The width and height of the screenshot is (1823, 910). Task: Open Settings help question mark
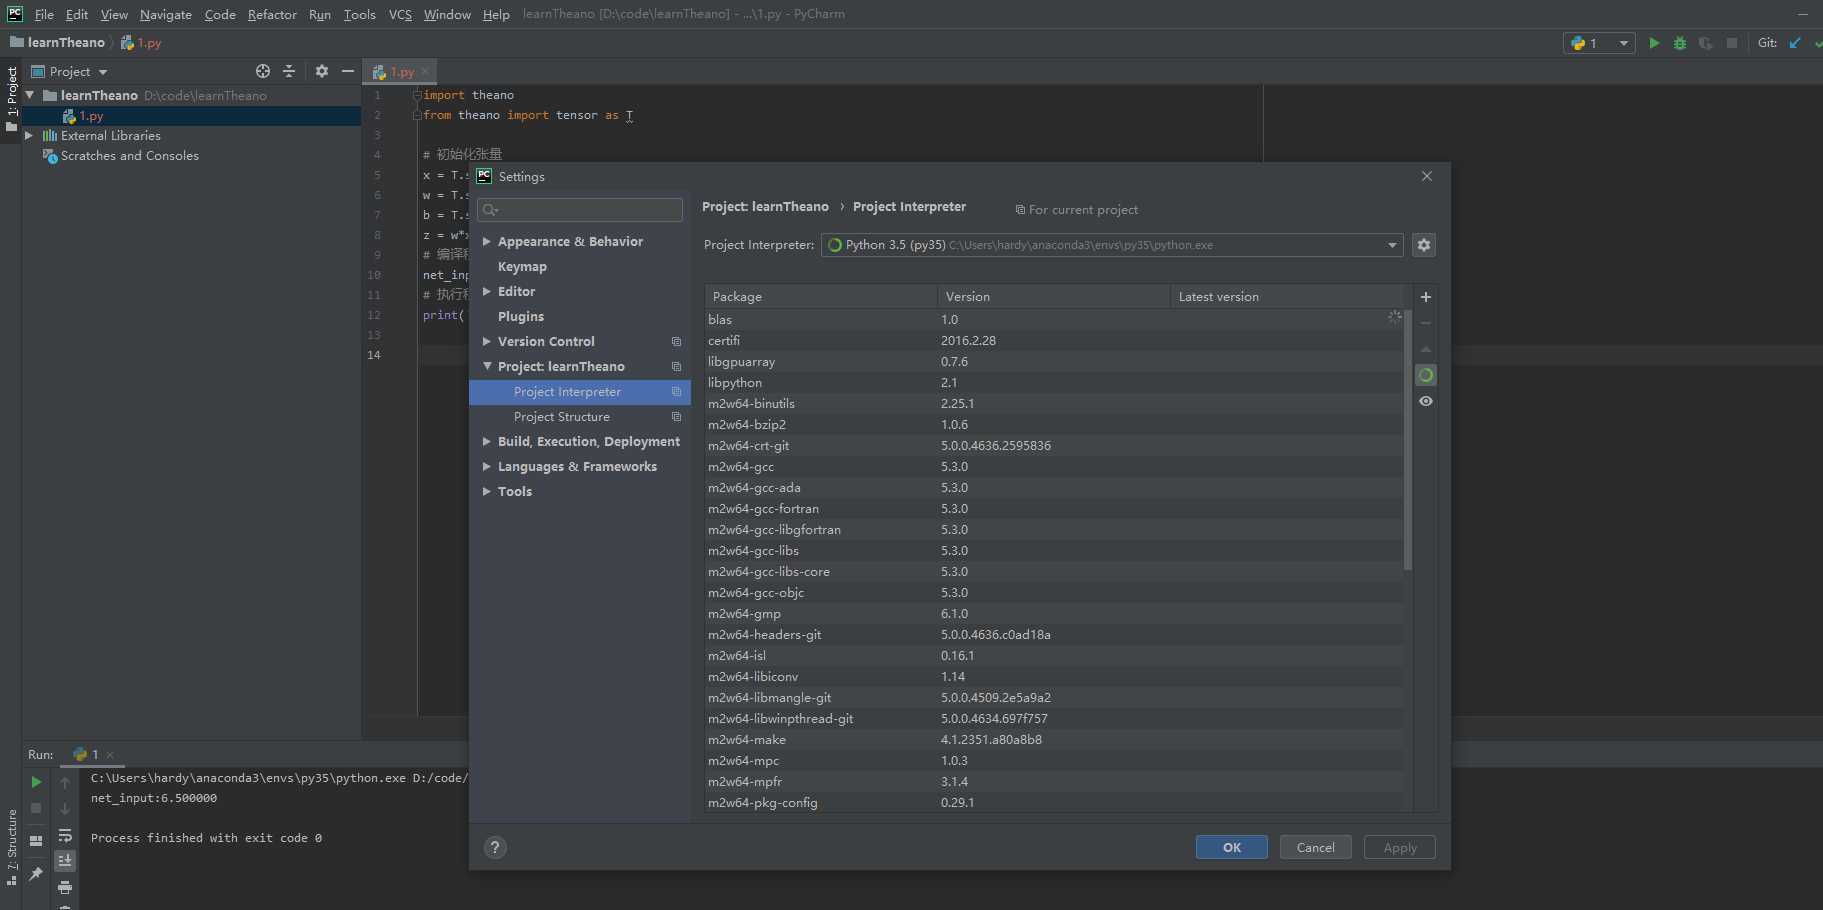(x=495, y=847)
